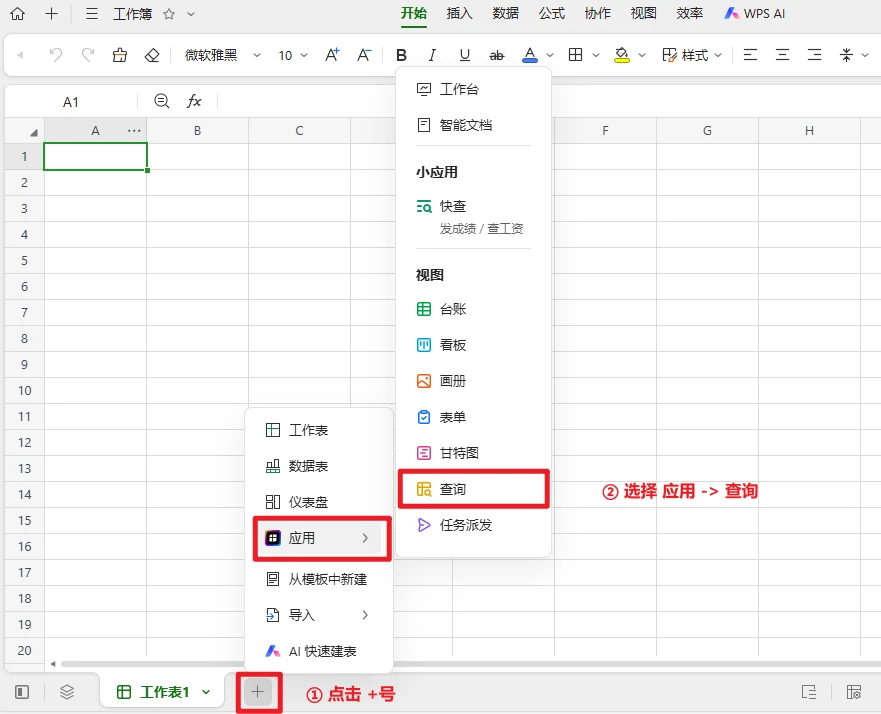Toggle bold formatting

[401, 55]
